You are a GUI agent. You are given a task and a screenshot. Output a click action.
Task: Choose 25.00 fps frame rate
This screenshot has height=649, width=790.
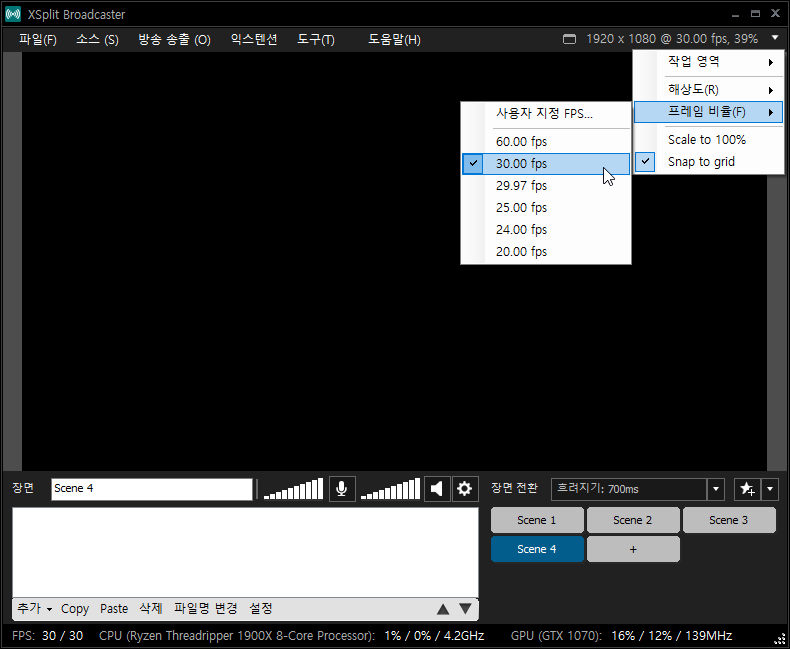pyautogui.click(x=546, y=208)
